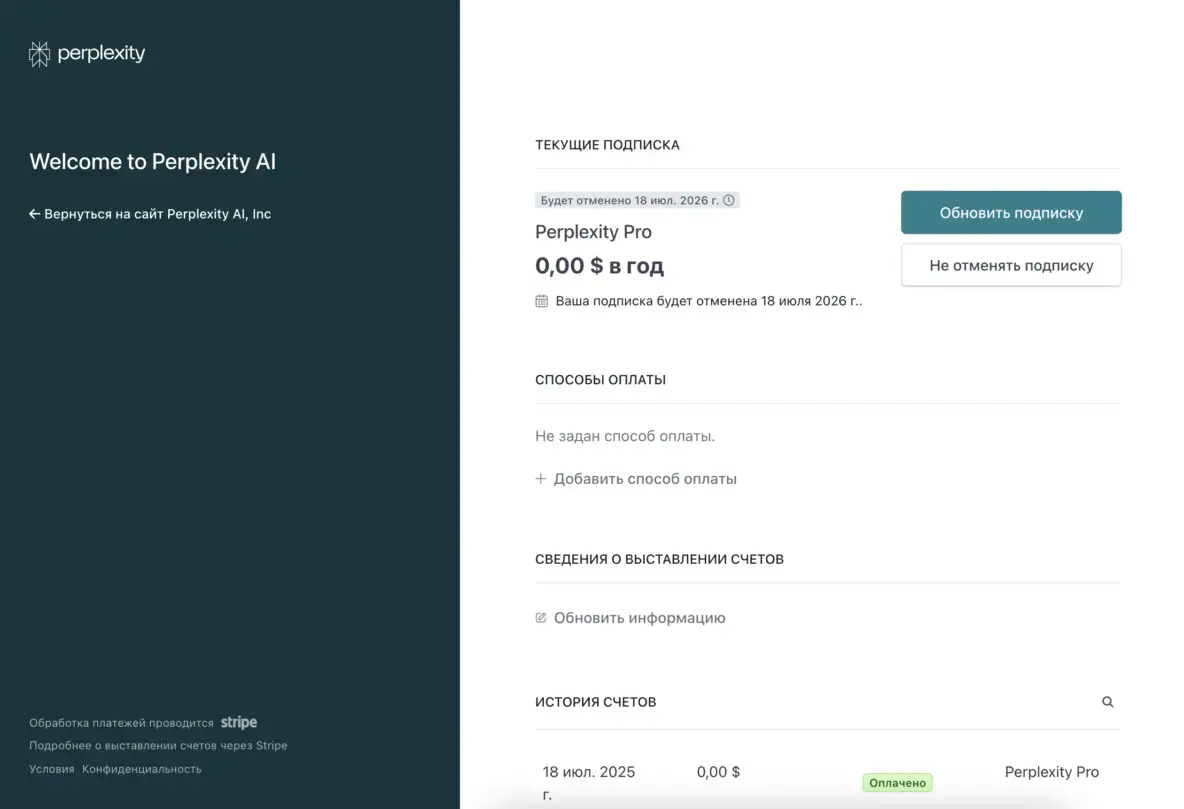
Task: Click the edit pencil icon for billing details
Action: point(541,618)
